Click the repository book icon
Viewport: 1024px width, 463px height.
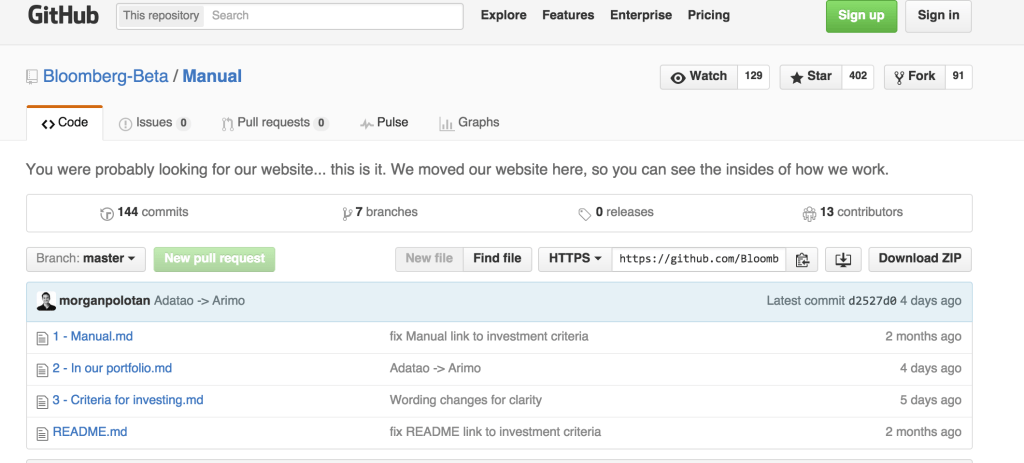[32, 77]
